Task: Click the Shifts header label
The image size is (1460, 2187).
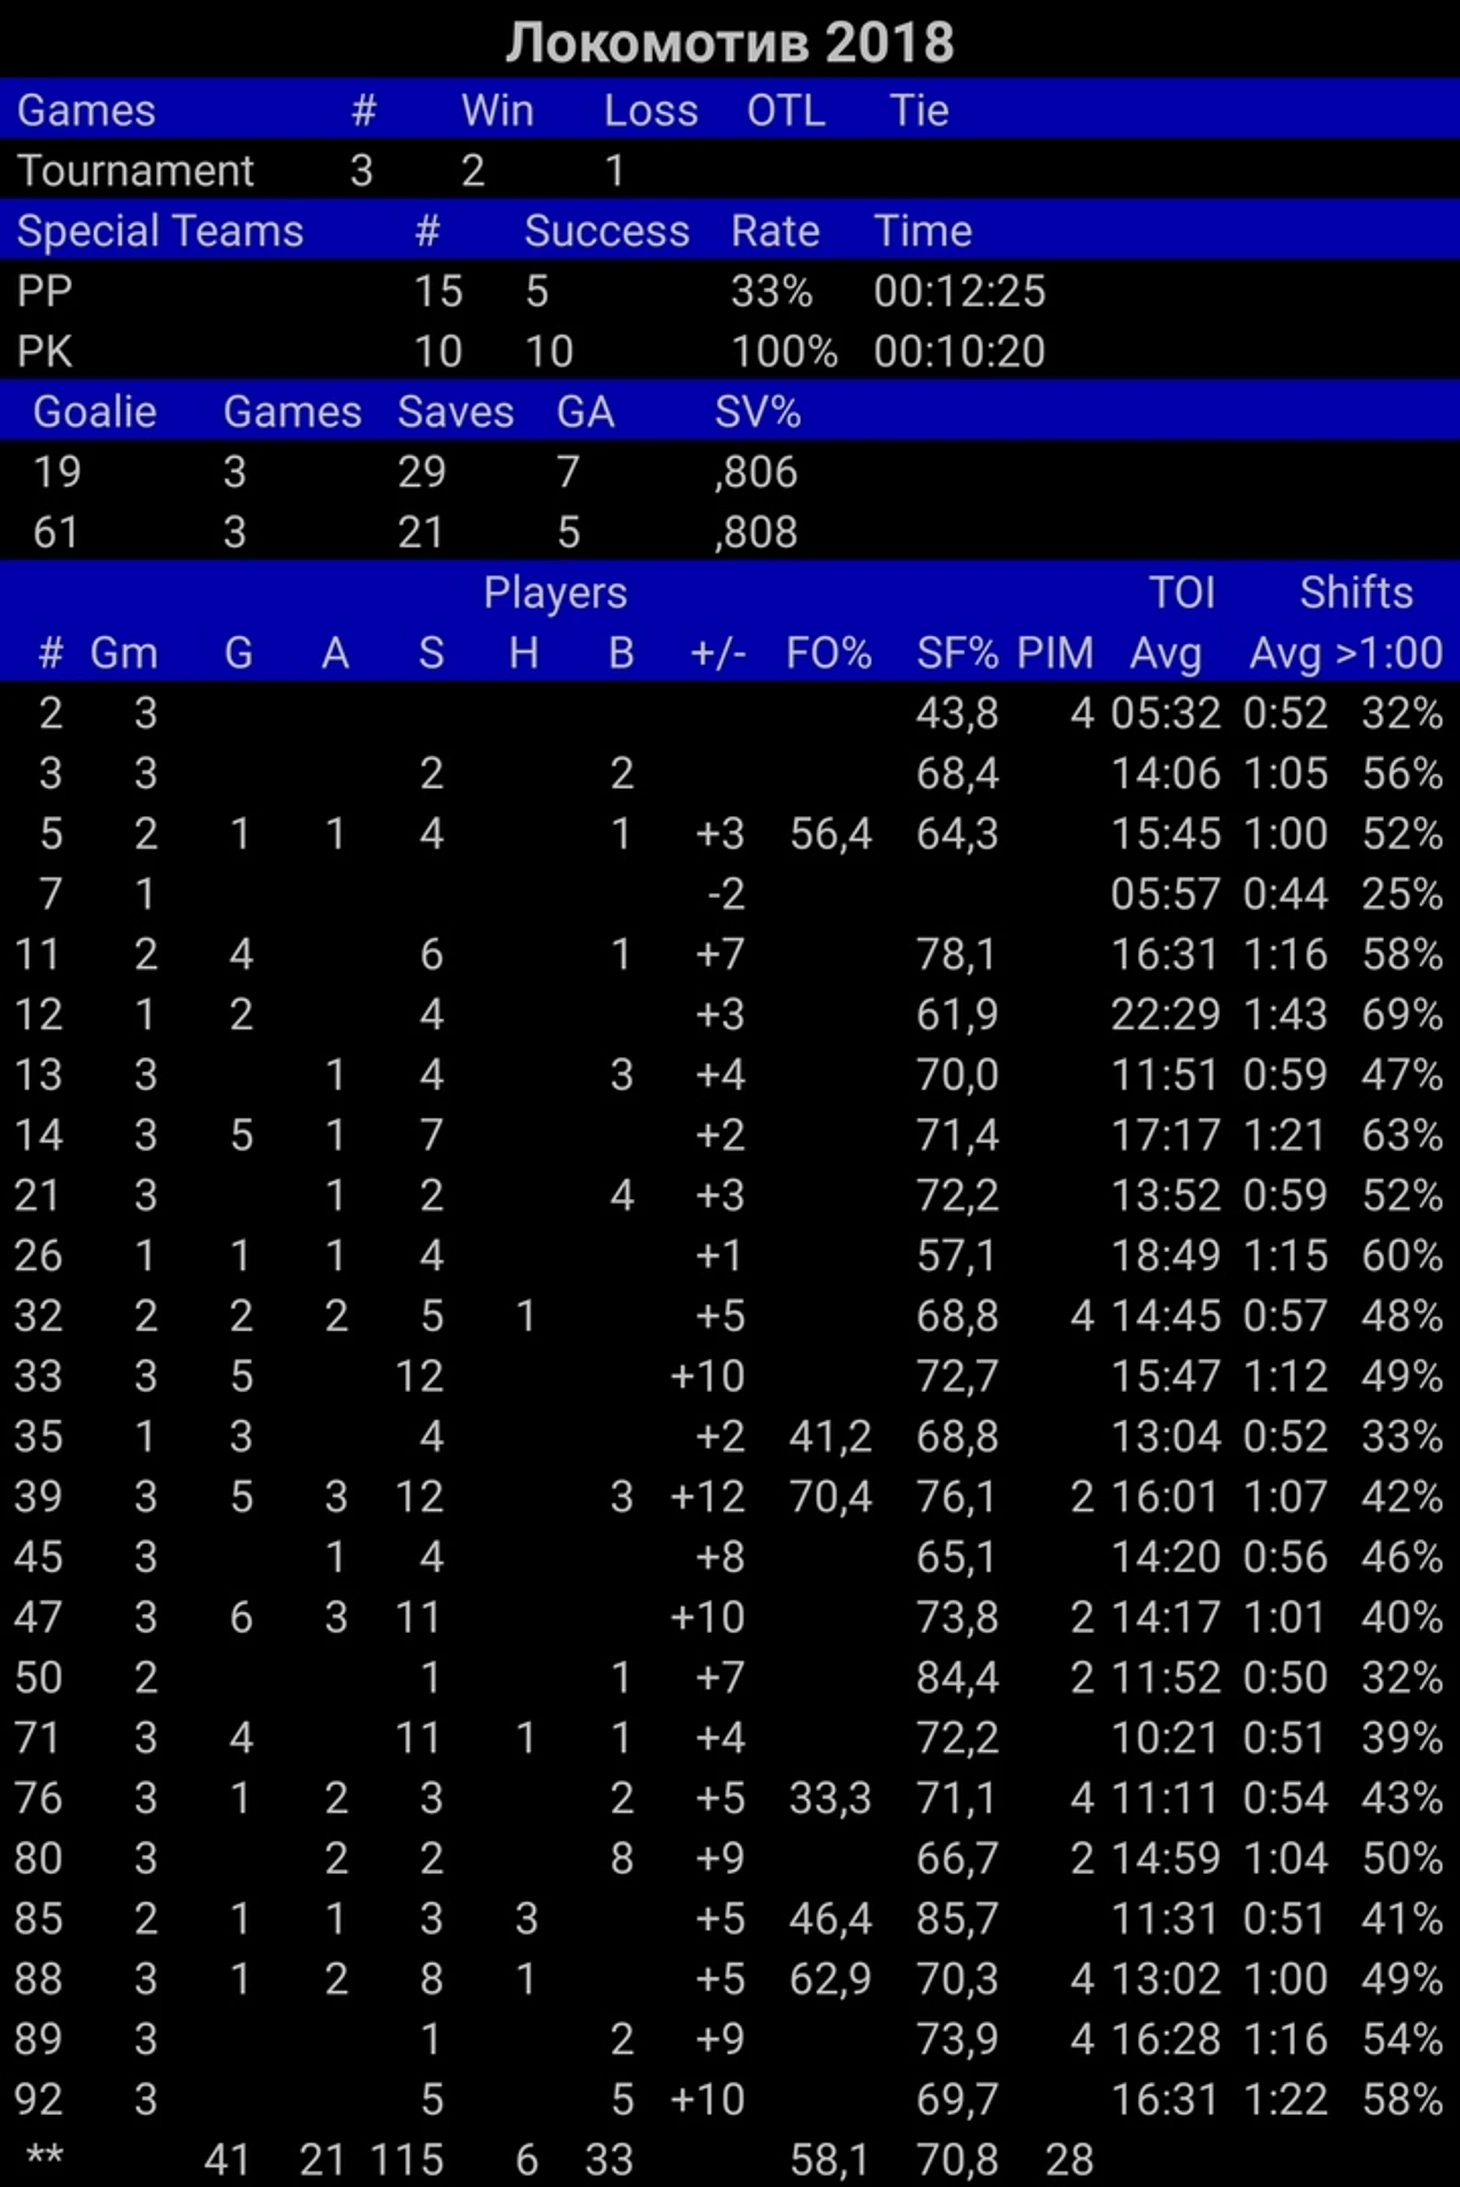Action: coord(1356,592)
